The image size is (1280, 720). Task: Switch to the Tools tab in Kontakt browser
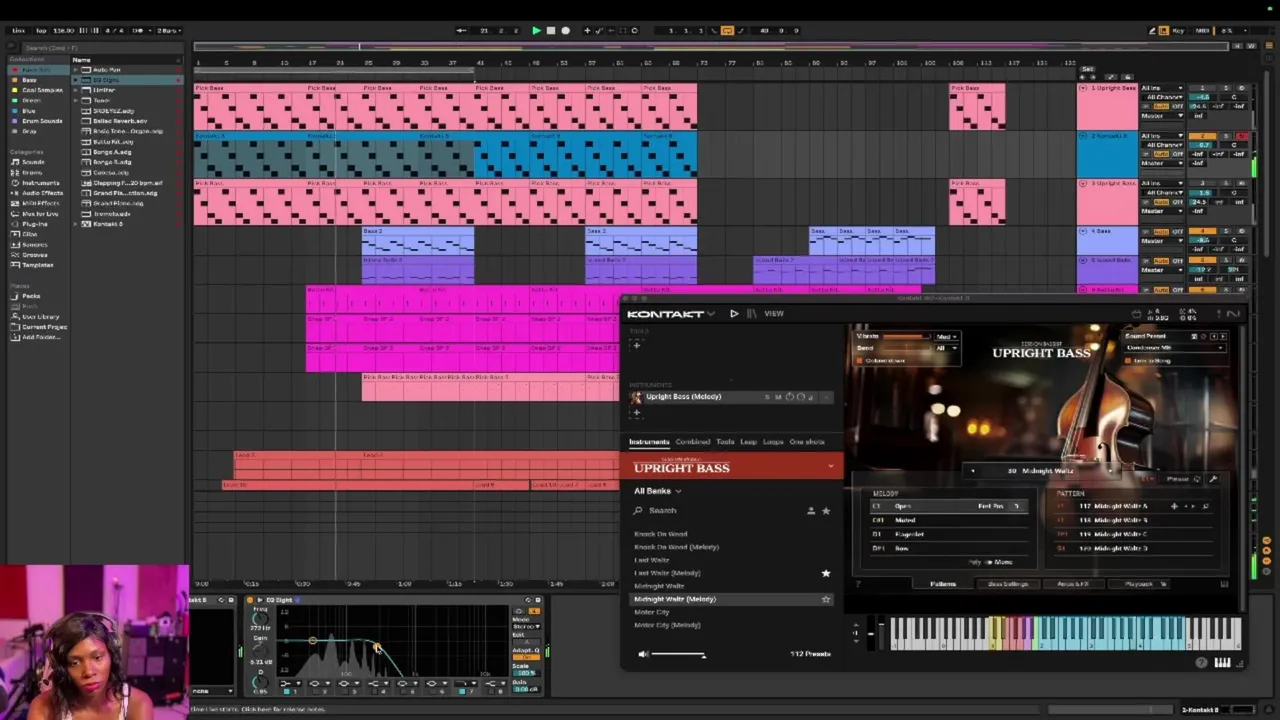pos(725,442)
